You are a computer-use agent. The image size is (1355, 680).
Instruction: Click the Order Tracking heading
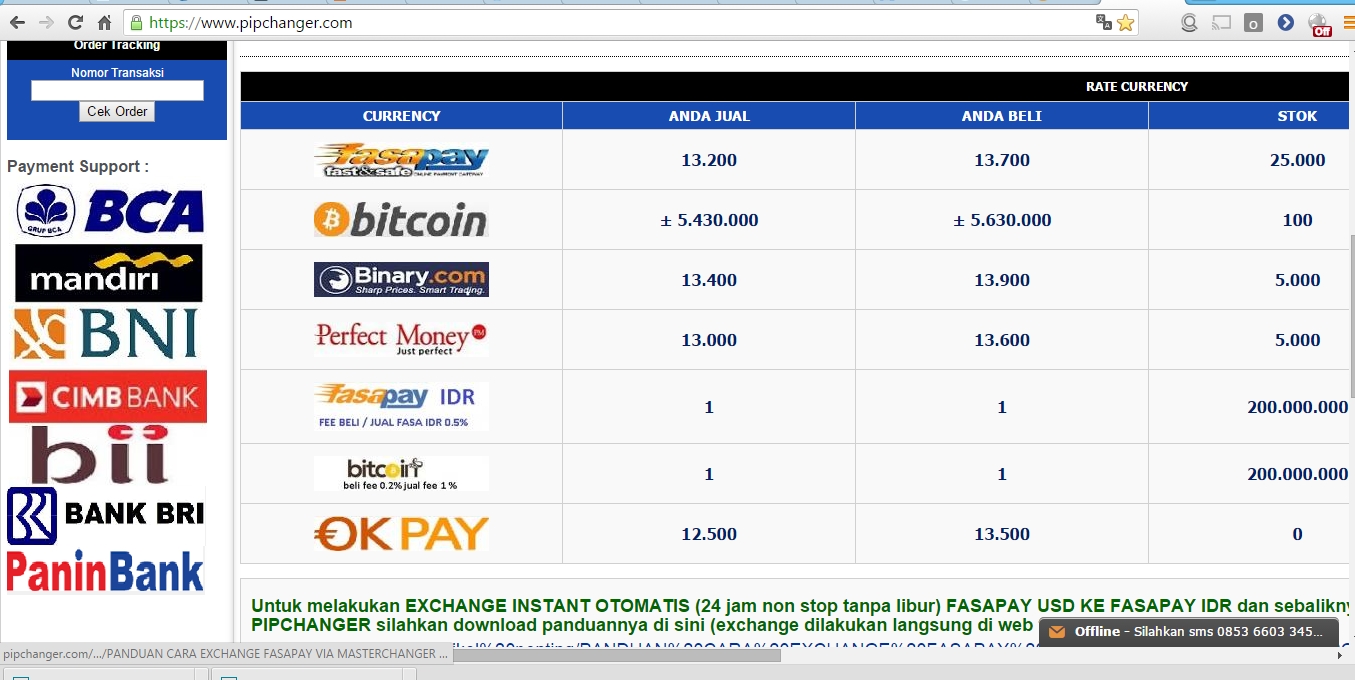(x=117, y=45)
